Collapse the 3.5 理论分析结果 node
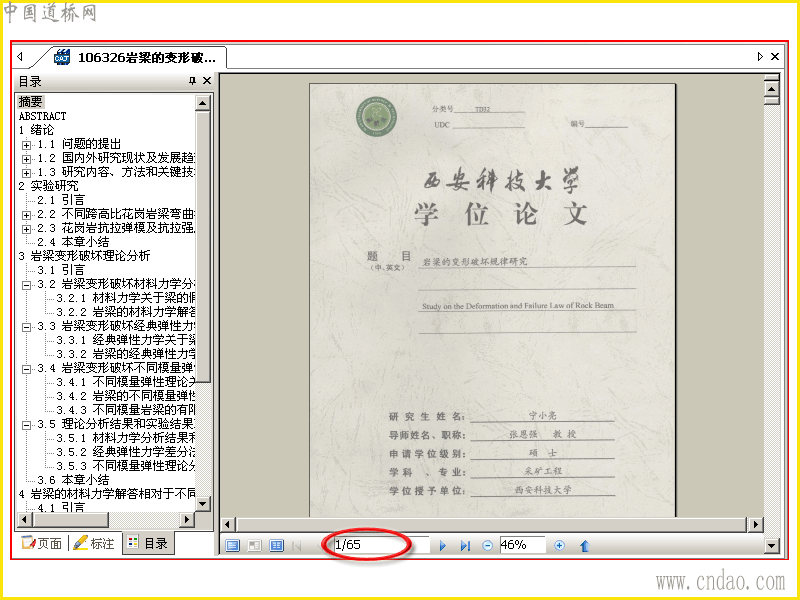800x600 pixels. click(x=27, y=424)
